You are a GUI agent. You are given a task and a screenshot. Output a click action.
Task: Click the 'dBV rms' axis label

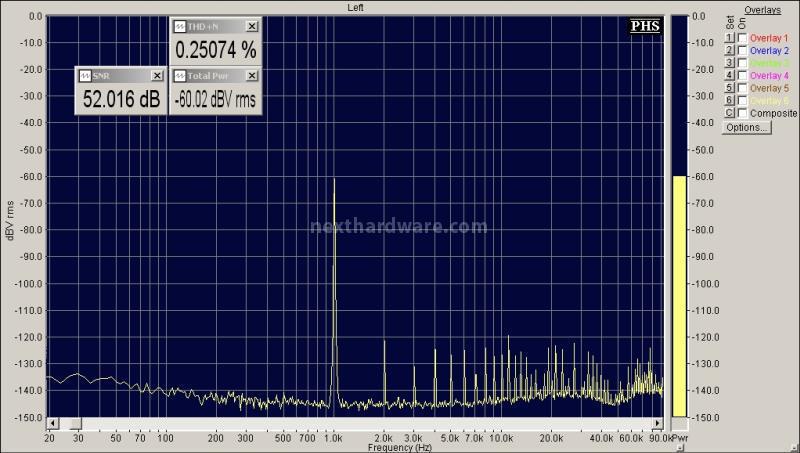click(10, 220)
